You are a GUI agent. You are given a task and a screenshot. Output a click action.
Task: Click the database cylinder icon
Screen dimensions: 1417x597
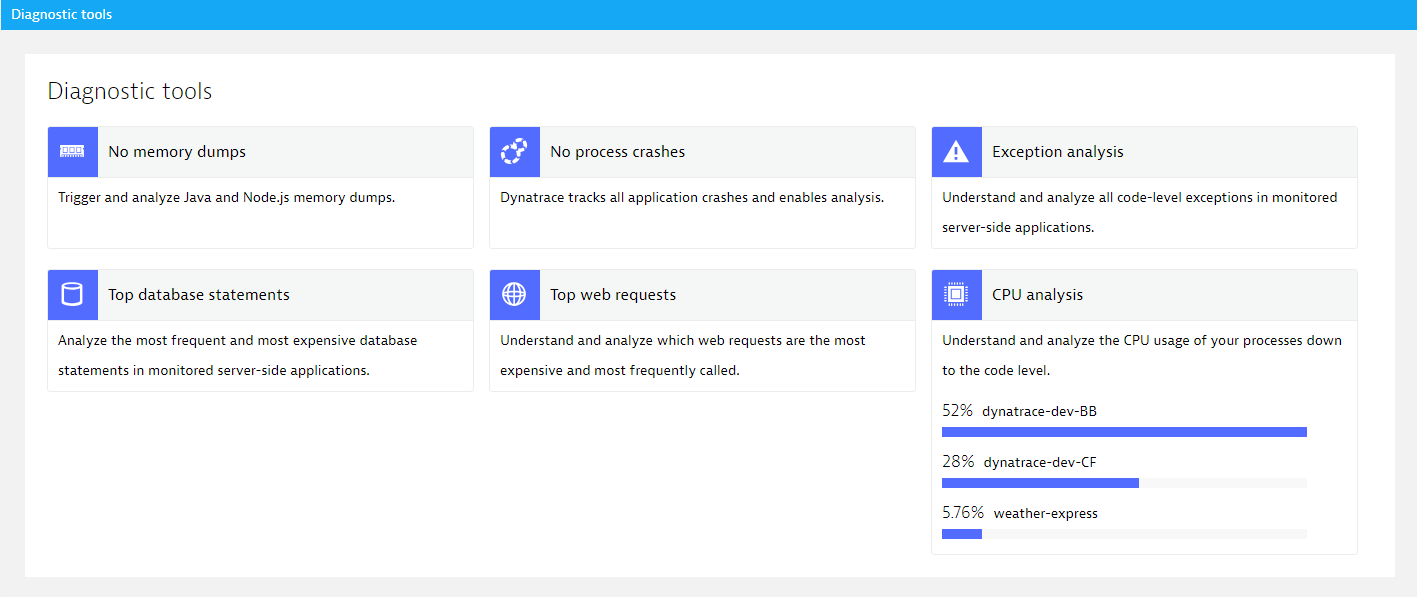click(x=72, y=295)
